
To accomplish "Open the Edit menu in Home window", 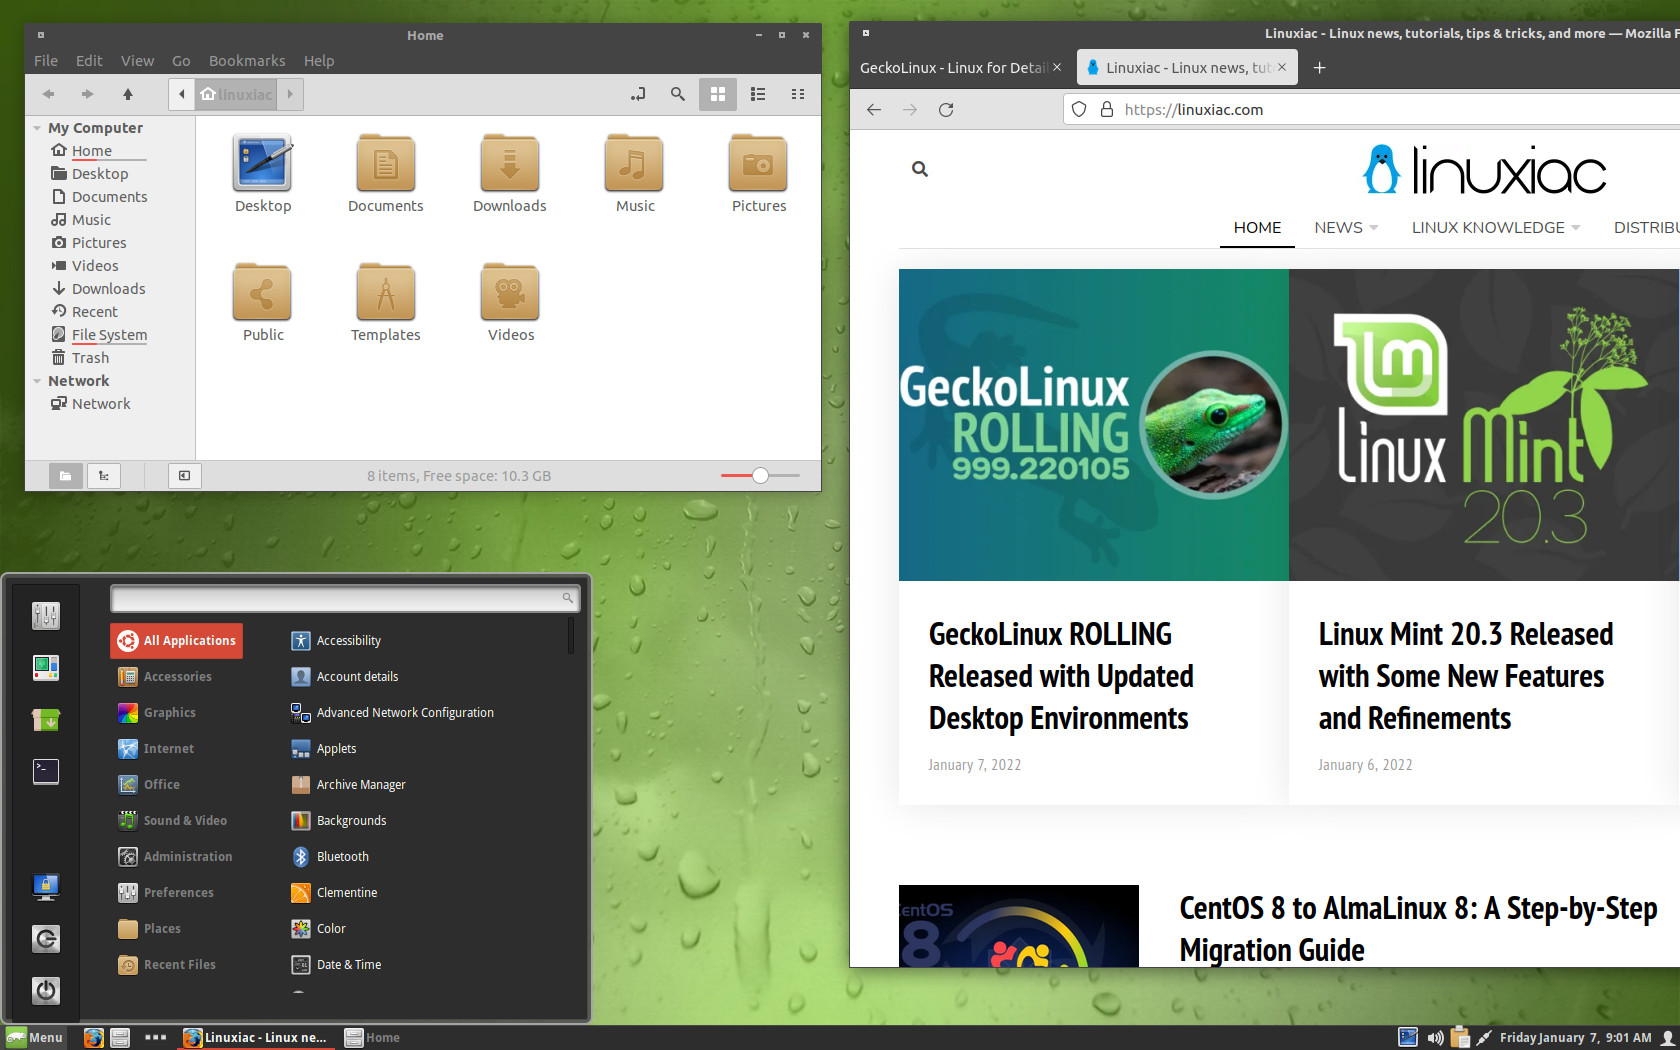I will point(89,61).
